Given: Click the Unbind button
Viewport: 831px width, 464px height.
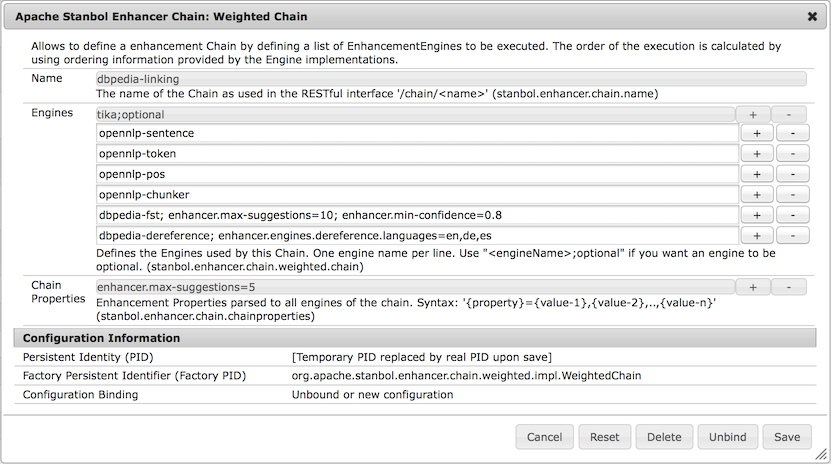Looking at the screenshot, I should [x=727, y=437].
